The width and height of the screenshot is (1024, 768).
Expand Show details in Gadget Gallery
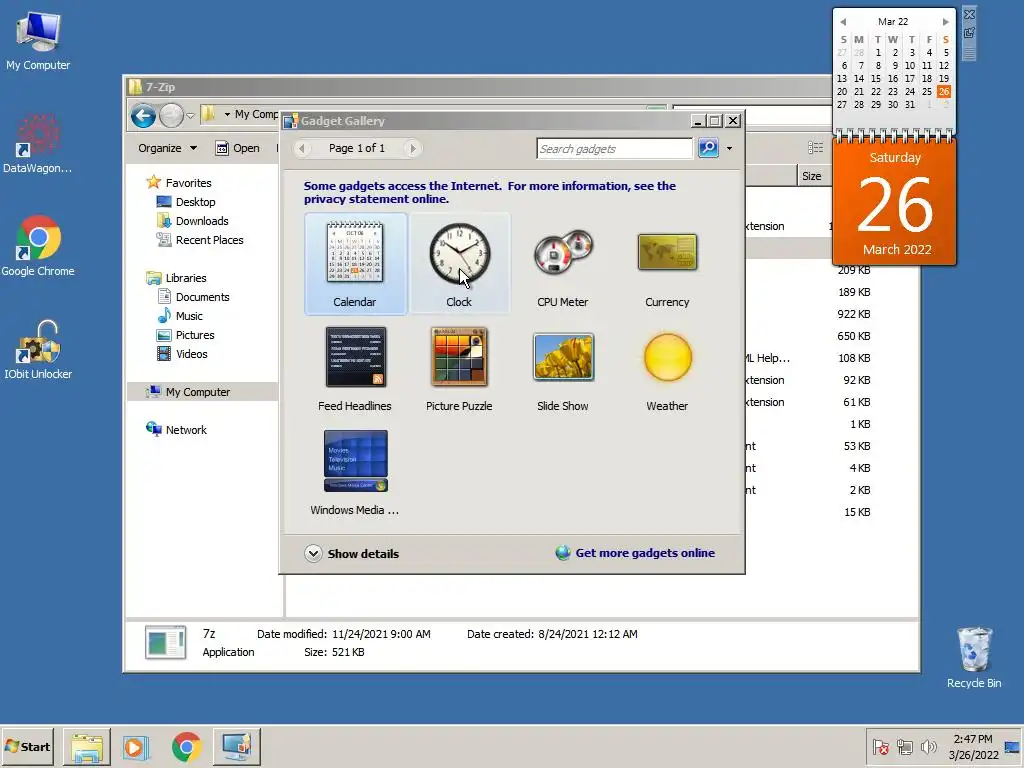tap(351, 553)
